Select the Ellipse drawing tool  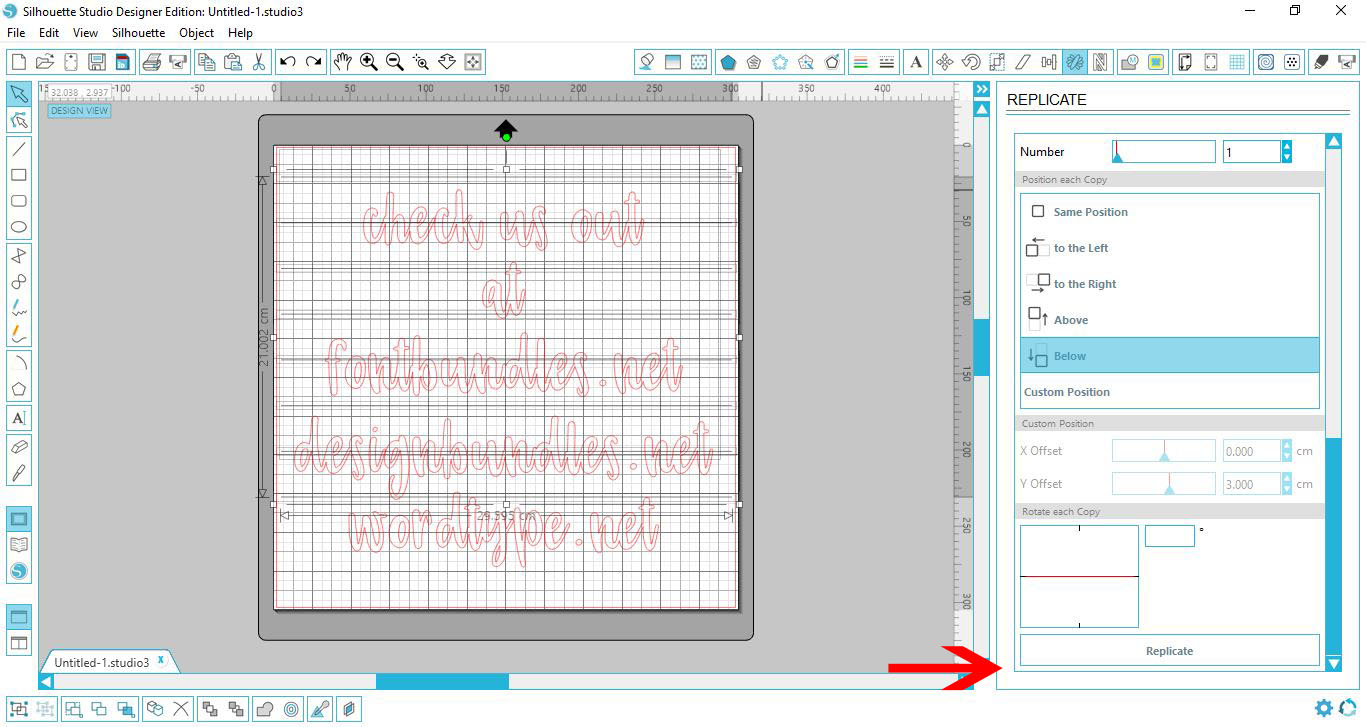(18, 227)
